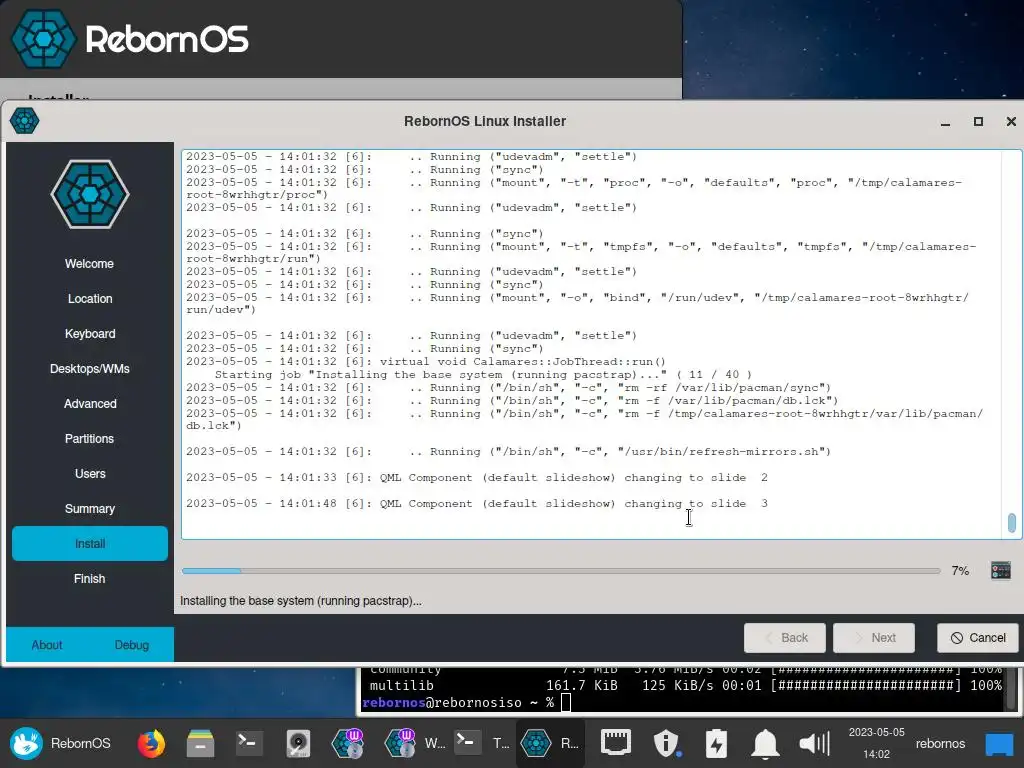1024x768 pixels.
Task: Select the Advanced step
Action: (89, 404)
